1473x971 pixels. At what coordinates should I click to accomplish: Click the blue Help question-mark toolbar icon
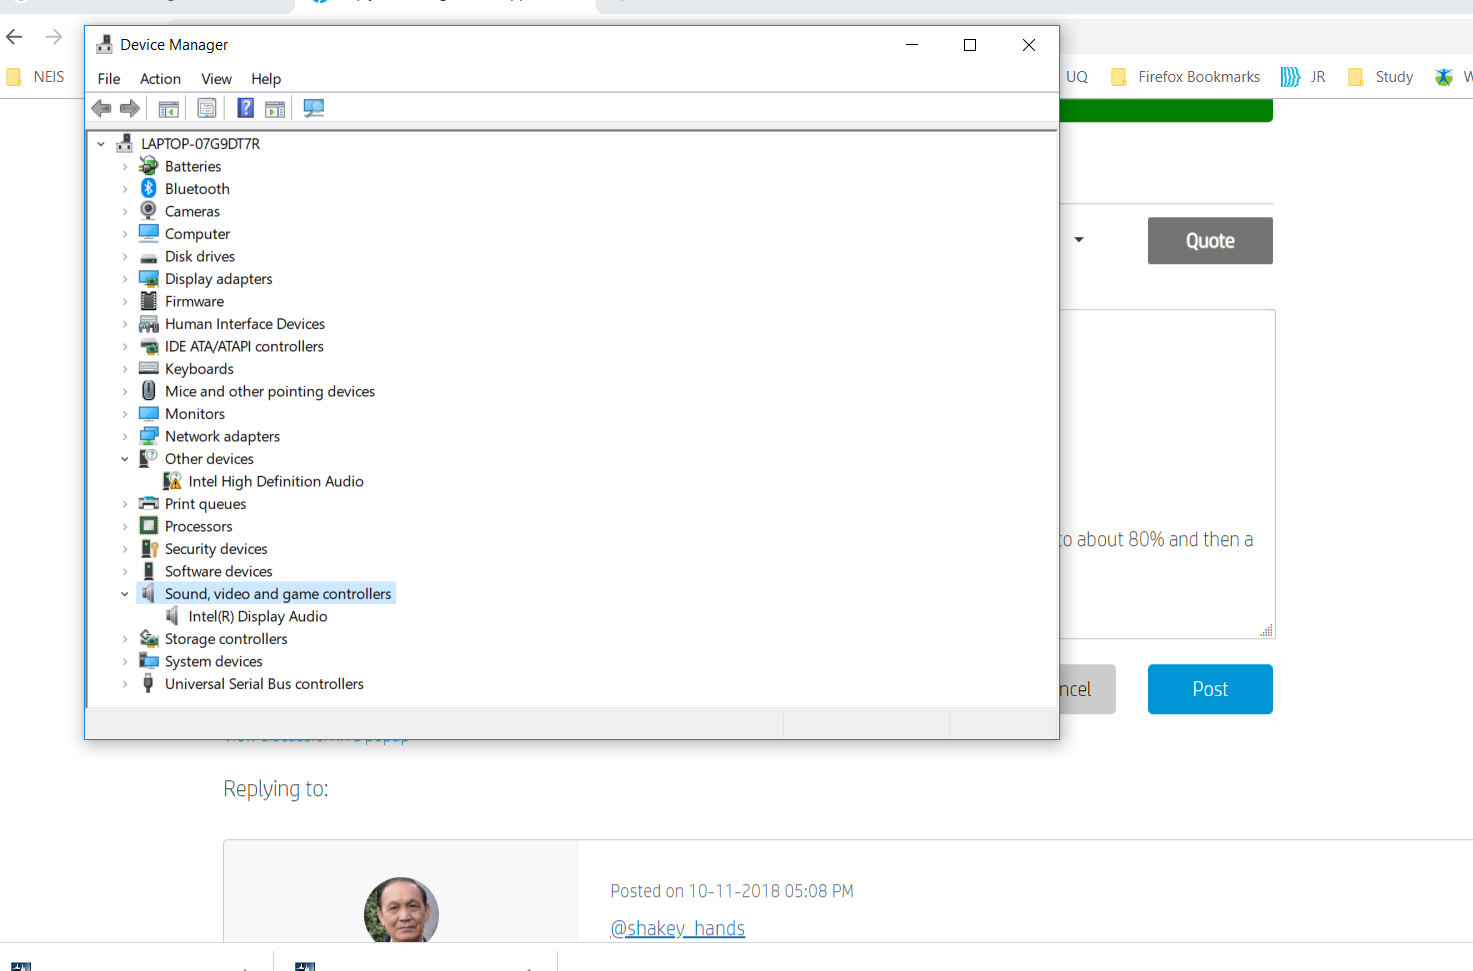(245, 108)
